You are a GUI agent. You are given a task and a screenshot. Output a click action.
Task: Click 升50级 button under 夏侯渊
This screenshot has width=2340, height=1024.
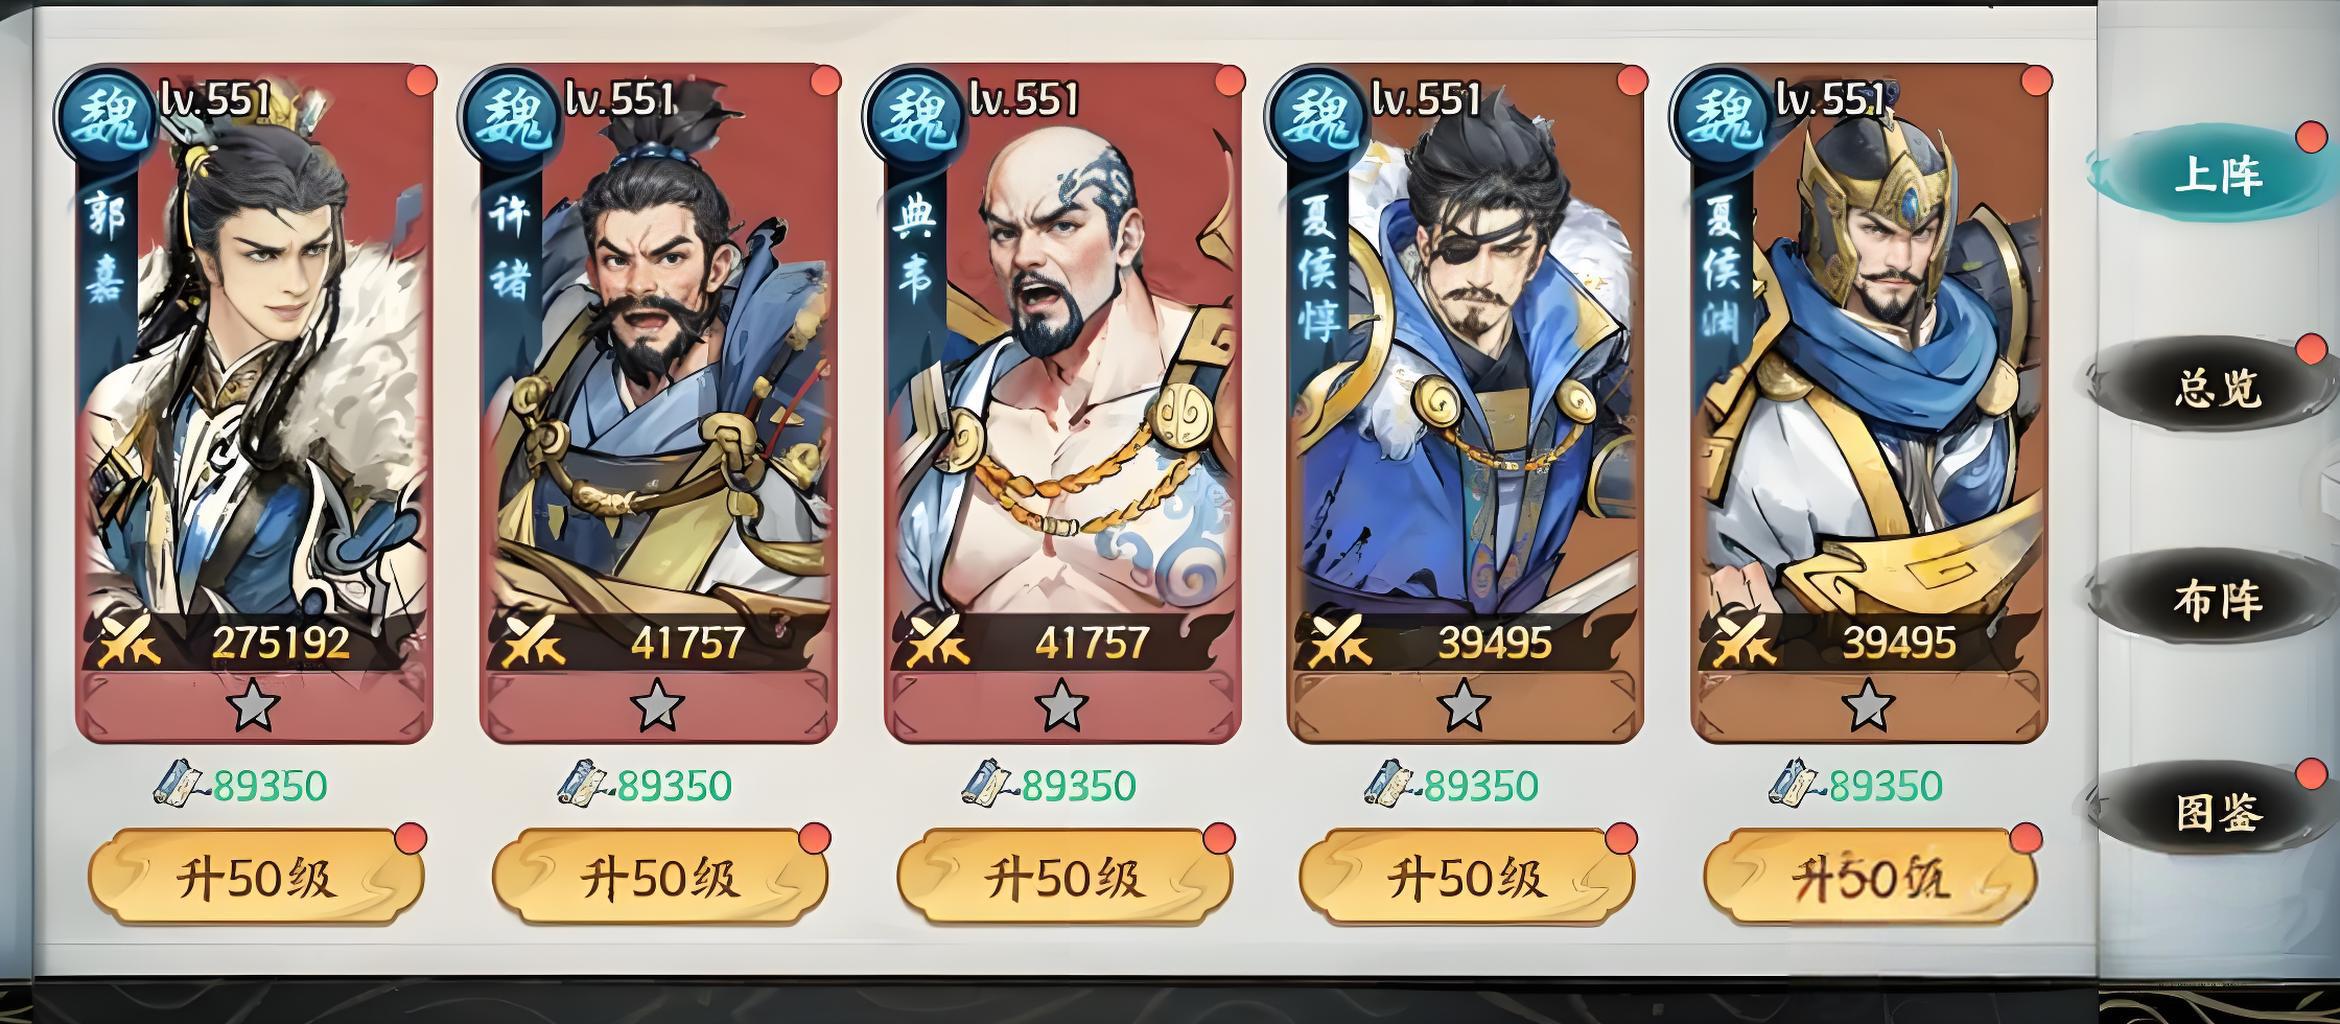[1870, 878]
